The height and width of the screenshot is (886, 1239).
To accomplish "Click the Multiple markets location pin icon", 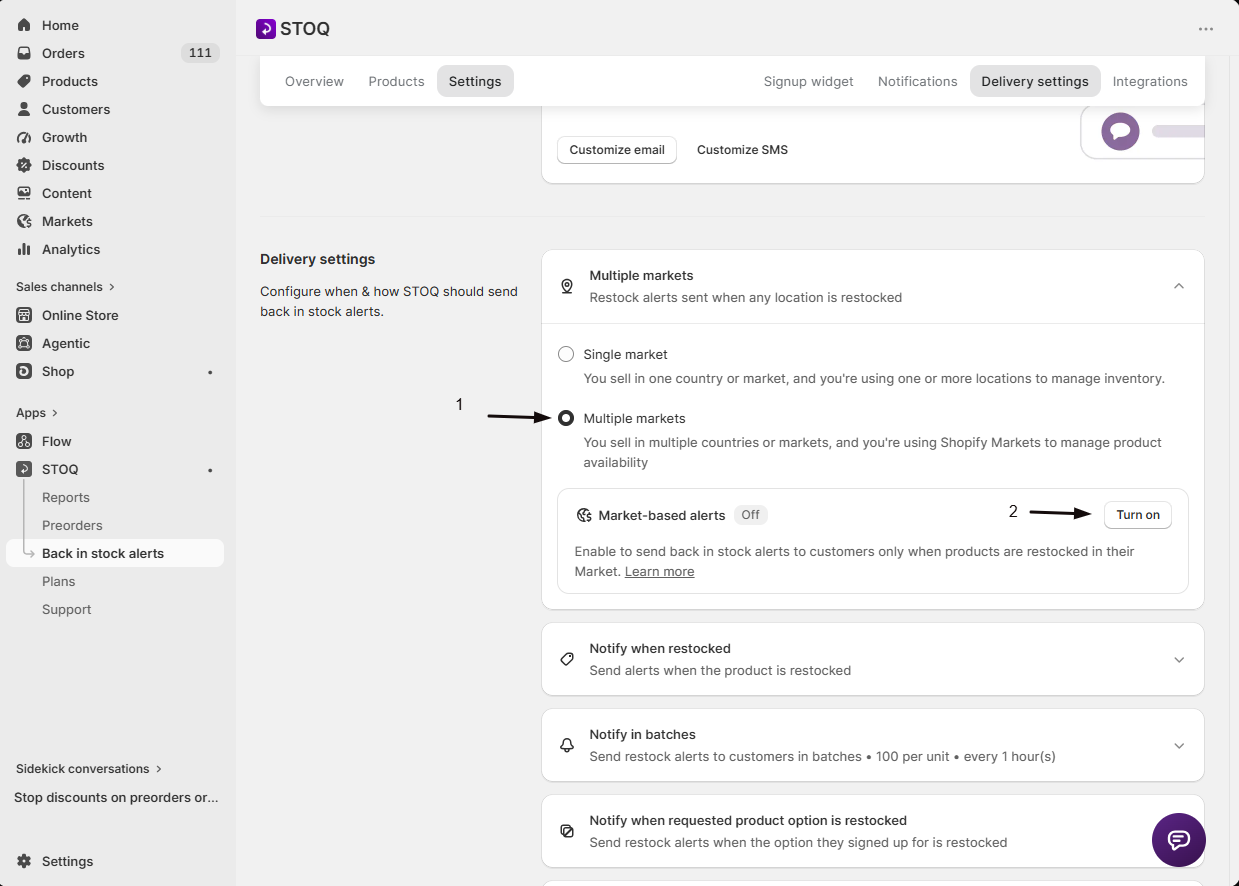I will point(567,286).
